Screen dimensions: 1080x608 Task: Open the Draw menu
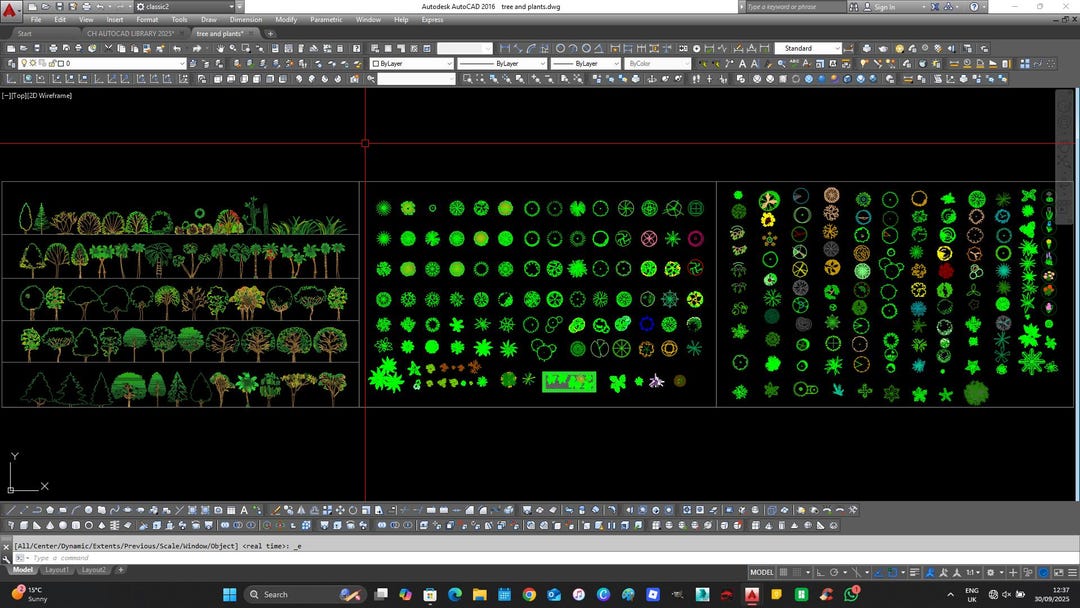point(209,19)
